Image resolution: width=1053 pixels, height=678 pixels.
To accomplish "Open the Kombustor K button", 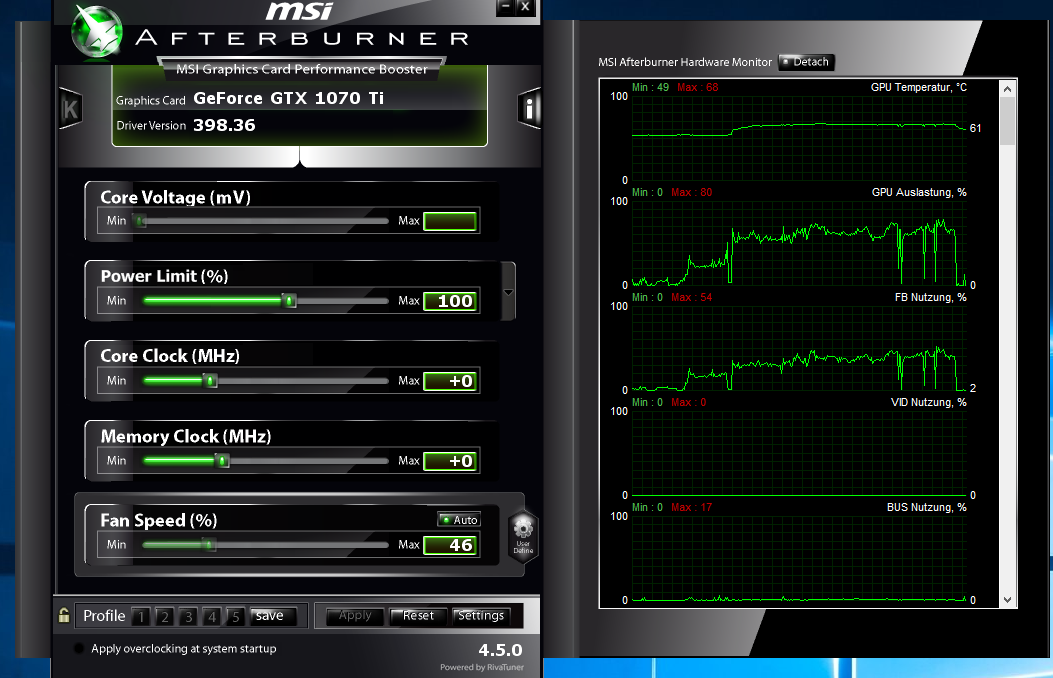I will coord(70,109).
